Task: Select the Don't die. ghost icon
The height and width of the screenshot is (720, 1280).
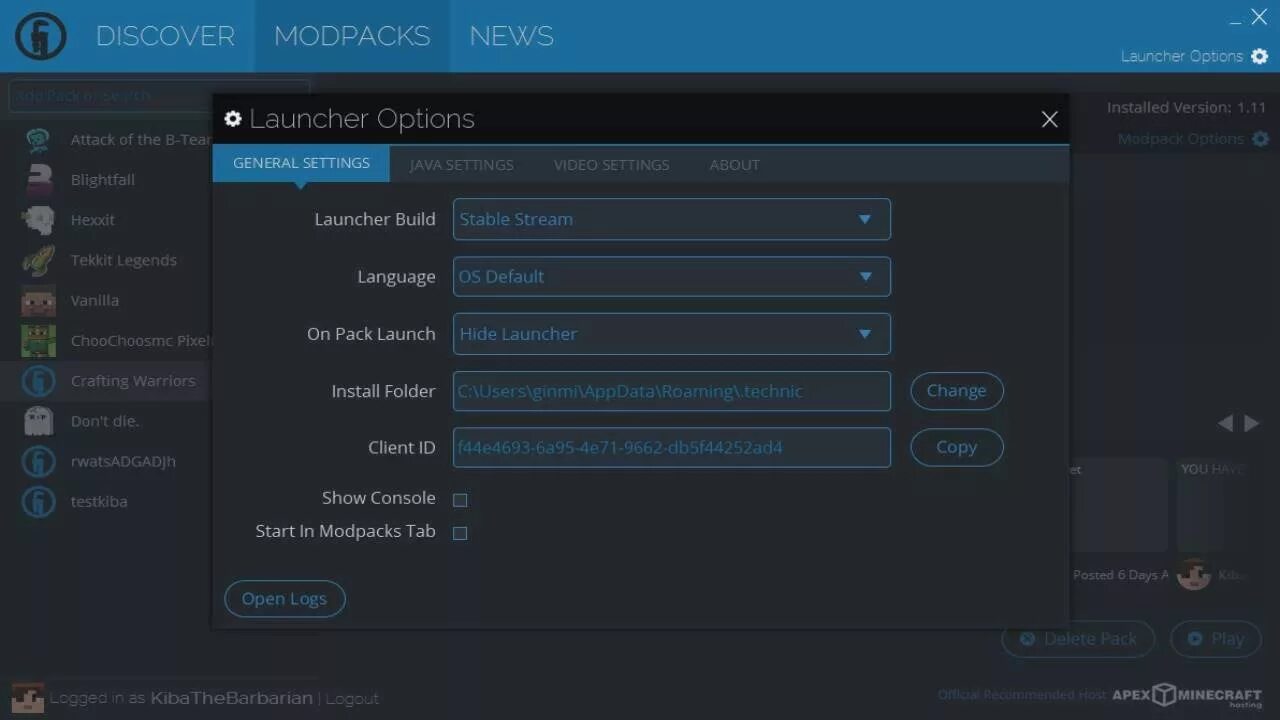Action: (x=38, y=421)
